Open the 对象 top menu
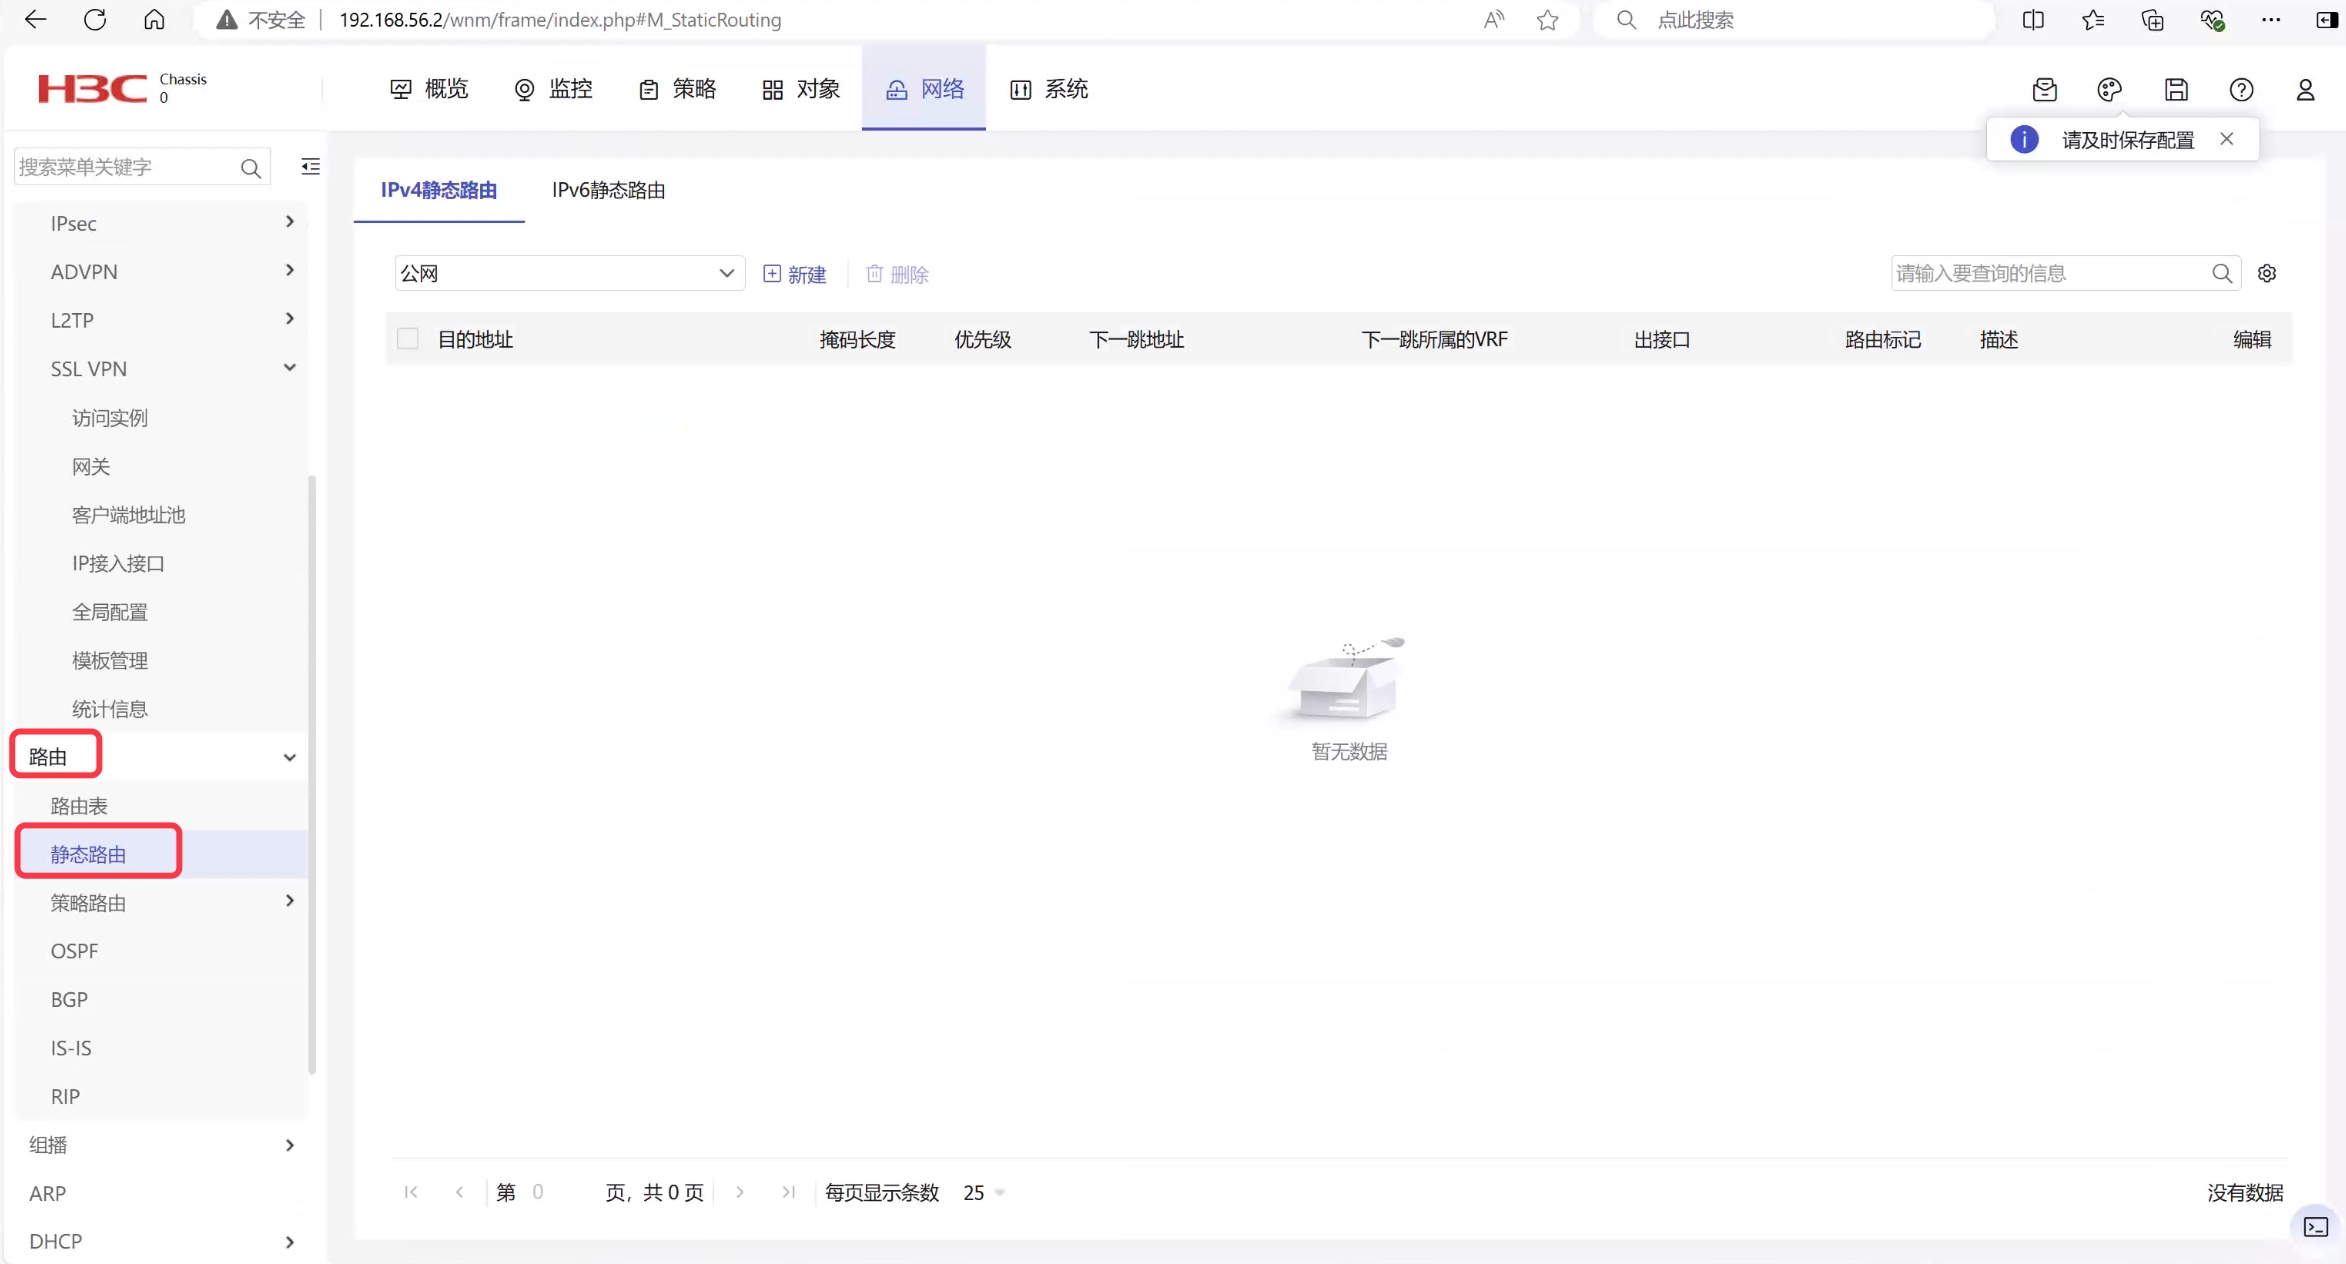 (x=801, y=89)
